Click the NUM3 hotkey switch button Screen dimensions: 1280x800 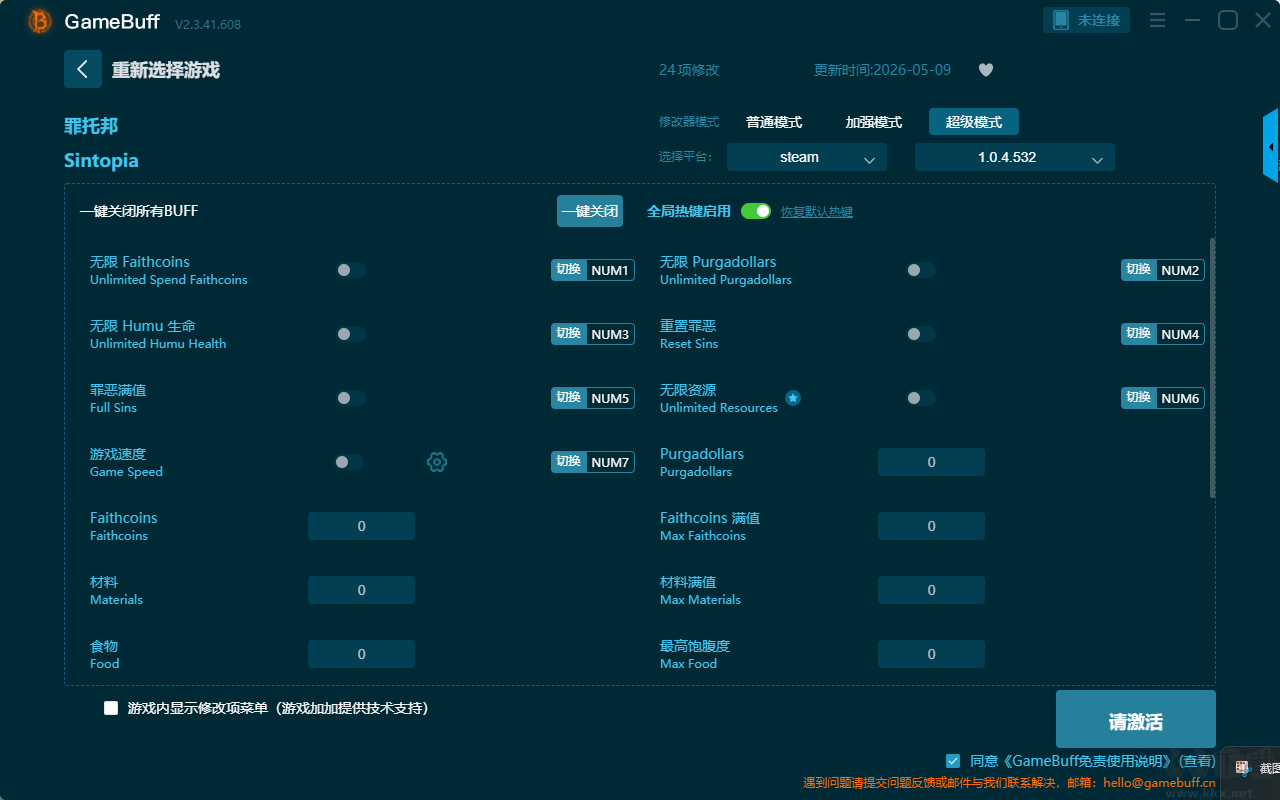click(x=593, y=334)
